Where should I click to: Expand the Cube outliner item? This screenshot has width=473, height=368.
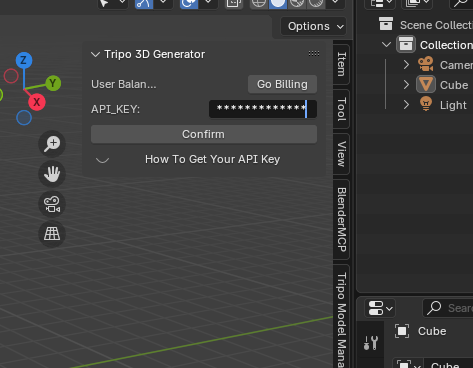click(x=406, y=85)
